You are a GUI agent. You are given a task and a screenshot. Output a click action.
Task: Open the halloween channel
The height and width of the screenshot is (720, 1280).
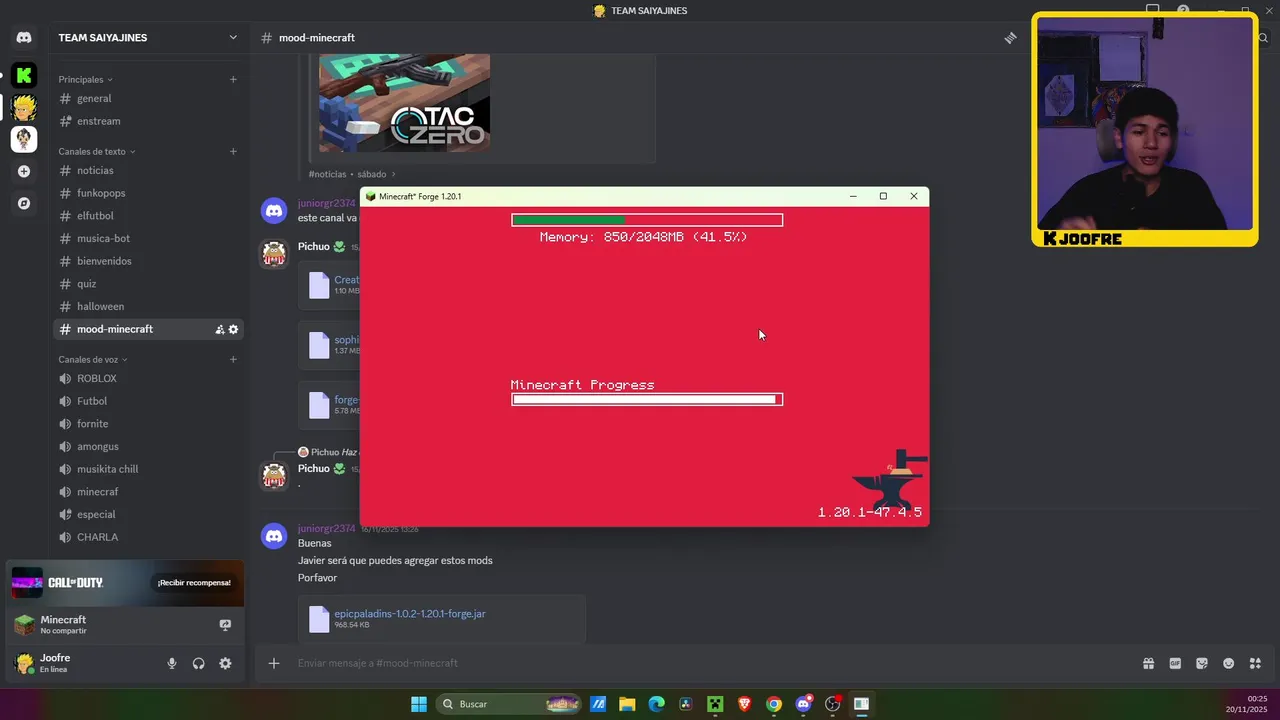(148, 306)
